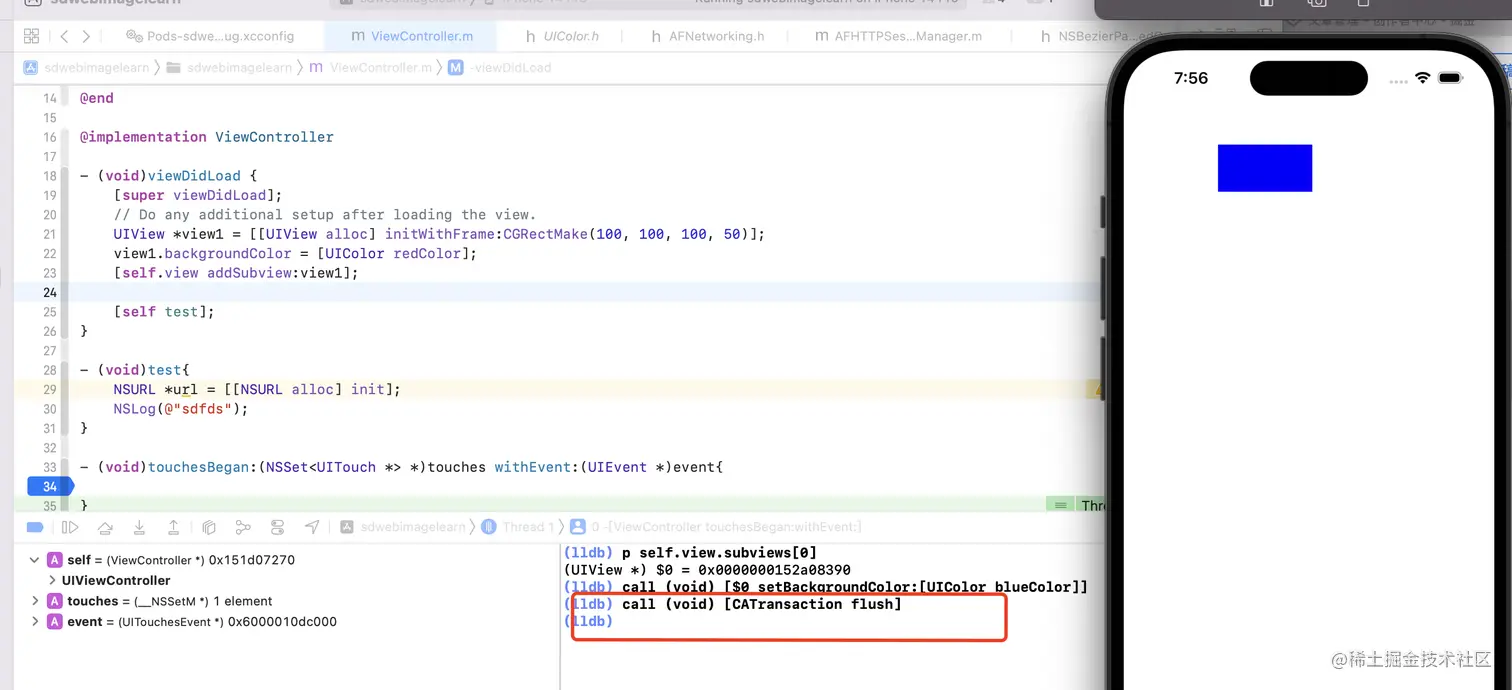1512x690 pixels.
Task: Switch to Pods-sdwe...ug.xcconfig tab
Action: click(x=210, y=36)
